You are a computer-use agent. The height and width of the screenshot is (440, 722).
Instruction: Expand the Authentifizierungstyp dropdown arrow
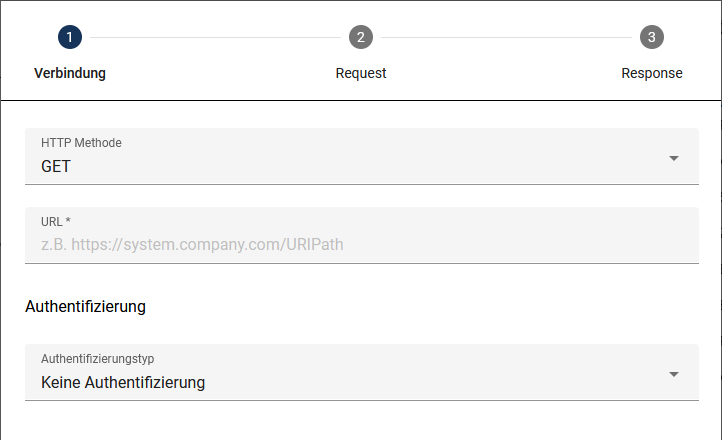point(674,374)
